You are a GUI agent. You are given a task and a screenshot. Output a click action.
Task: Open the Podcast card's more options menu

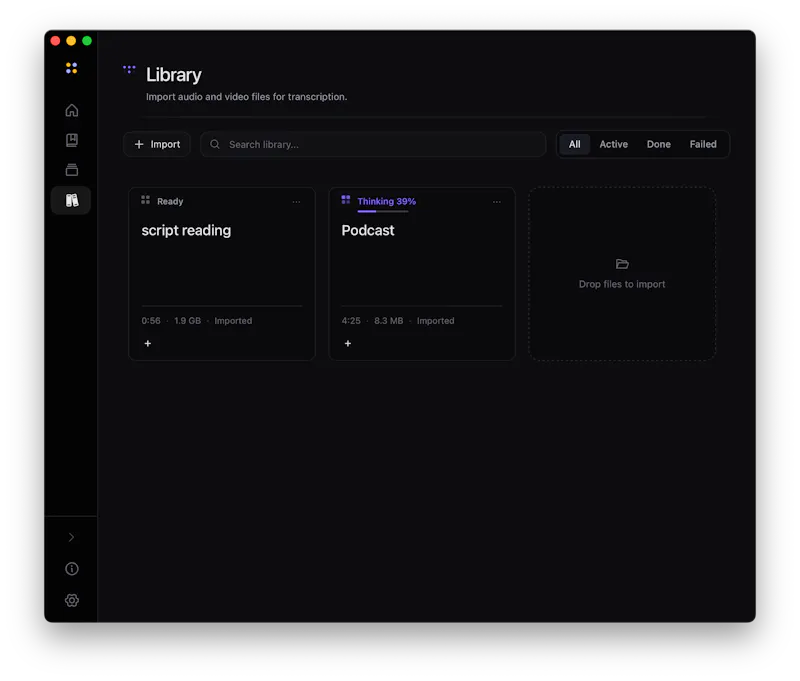[496, 202]
